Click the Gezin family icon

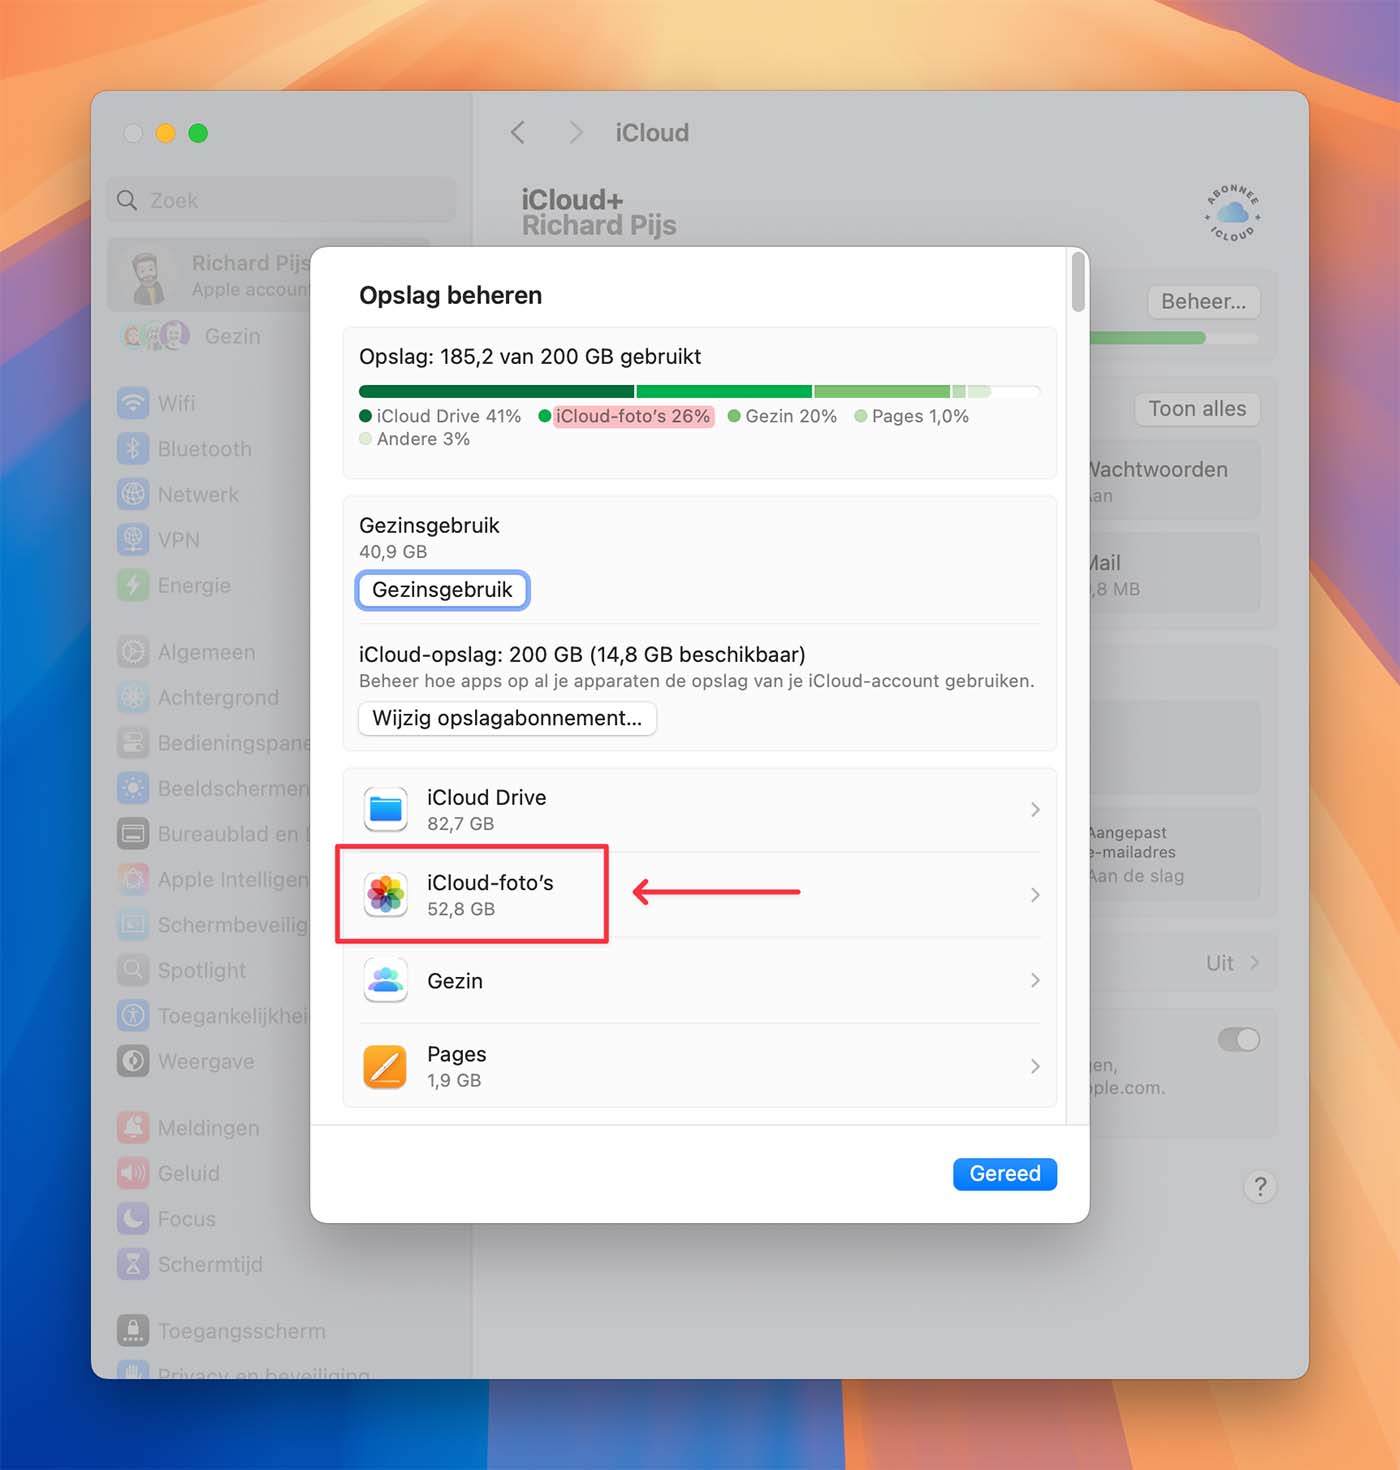pyautogui.click(x=385, y=980)
